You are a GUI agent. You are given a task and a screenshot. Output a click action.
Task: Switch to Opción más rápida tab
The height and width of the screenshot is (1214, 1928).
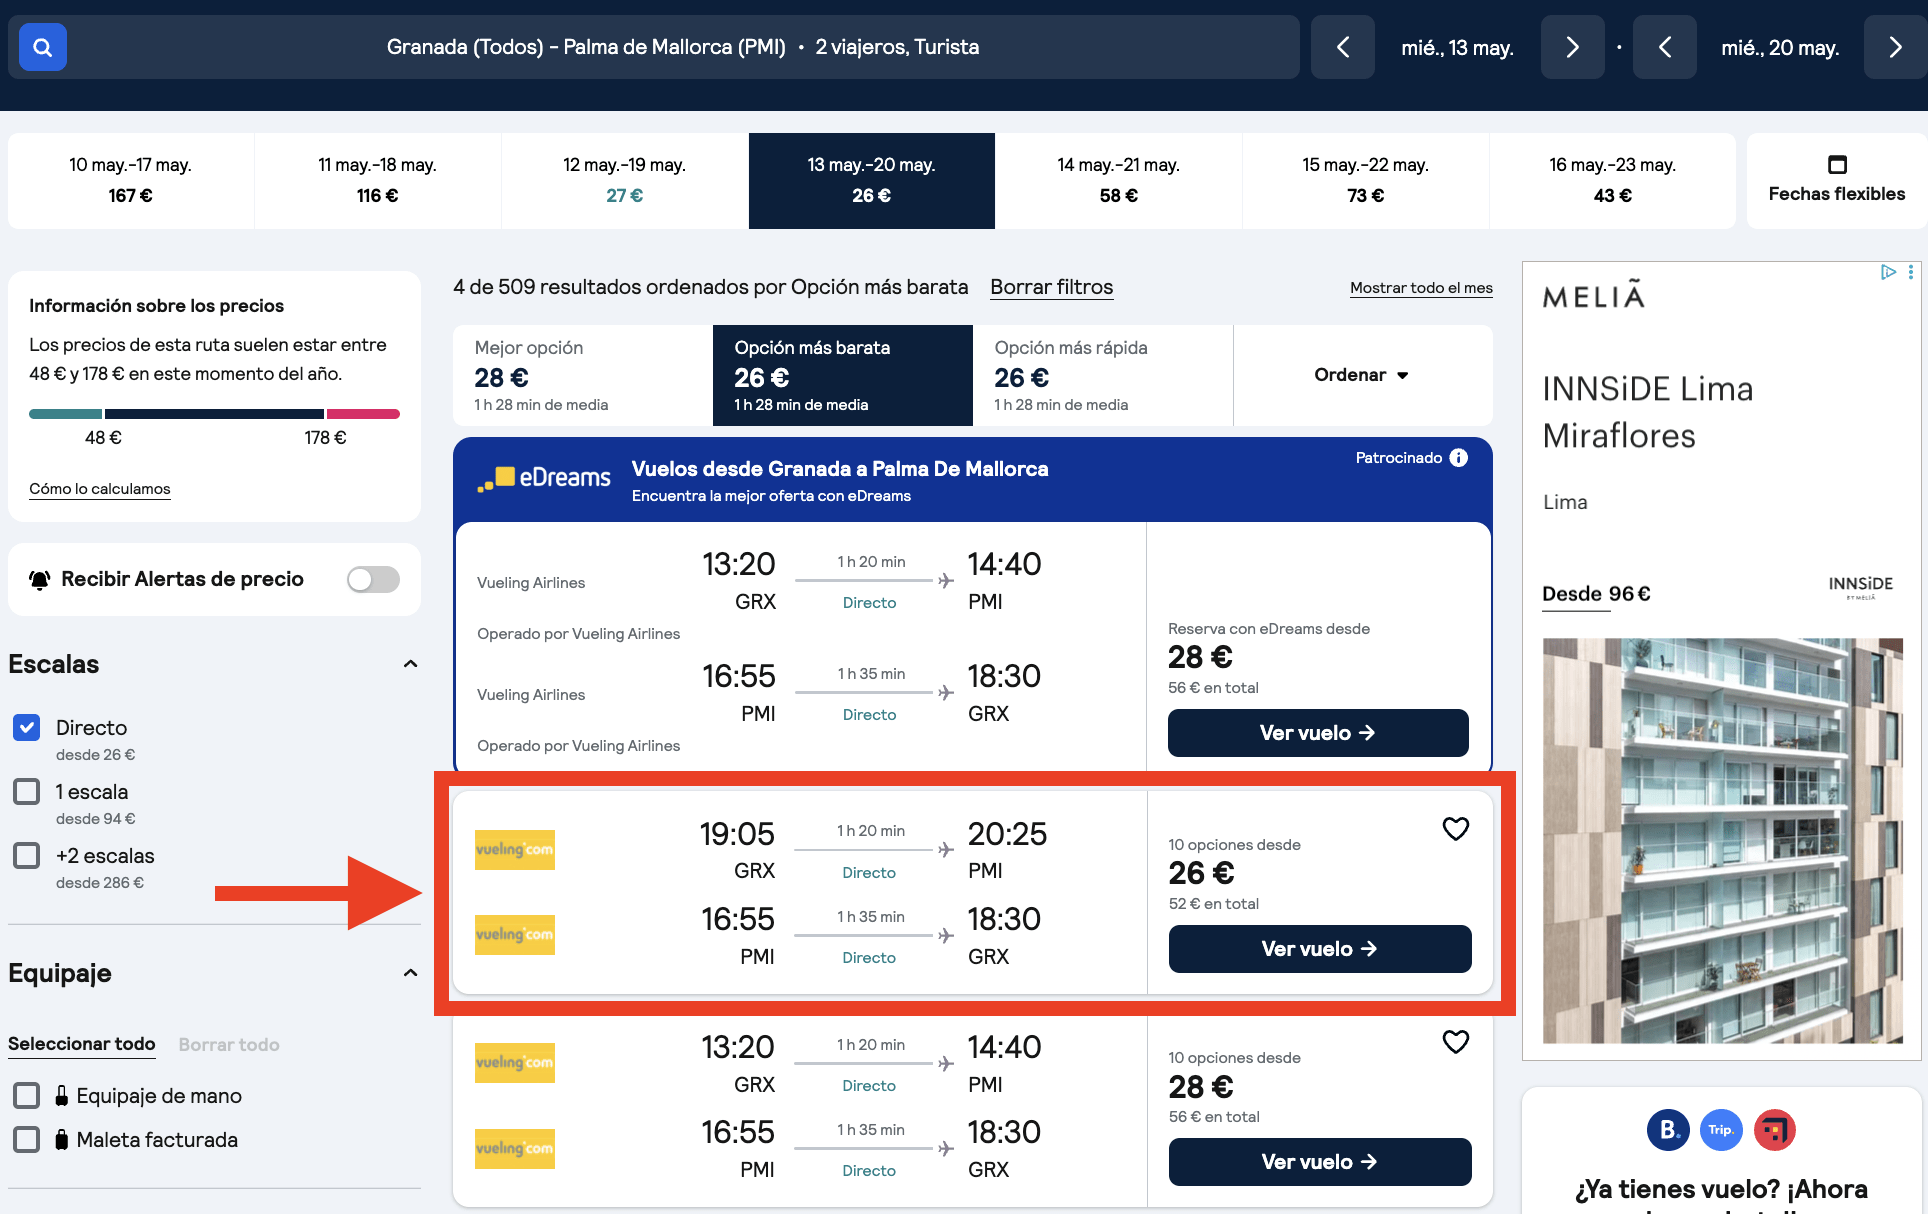point(1103,375)
